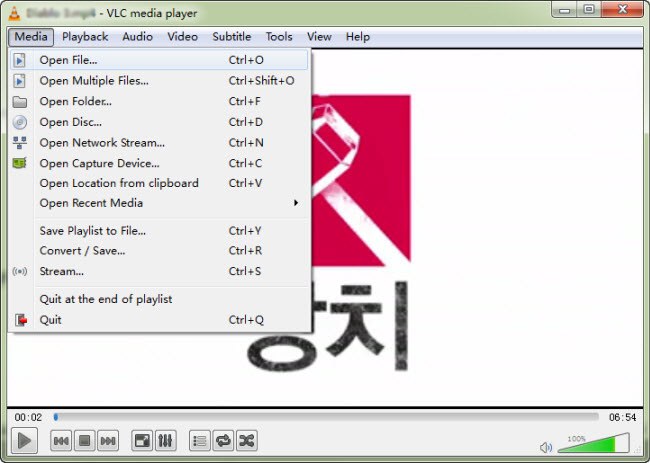Open the Tools menu
650x463 pixels.
pyautogui.click(x=279, y=37)
